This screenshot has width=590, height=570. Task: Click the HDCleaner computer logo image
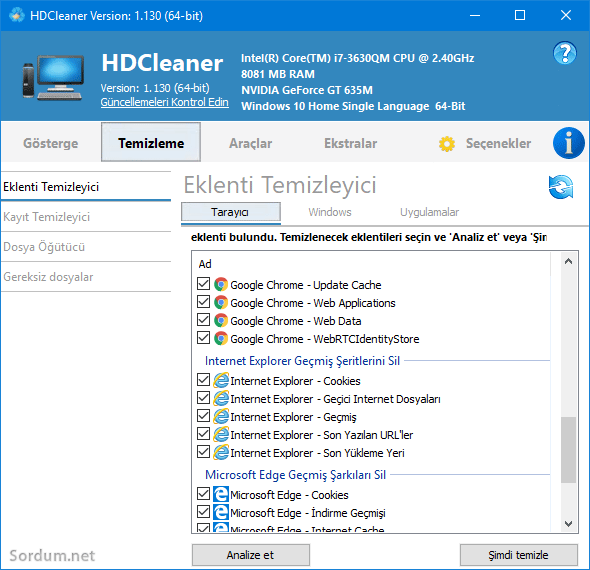click(x=53, y=78)
